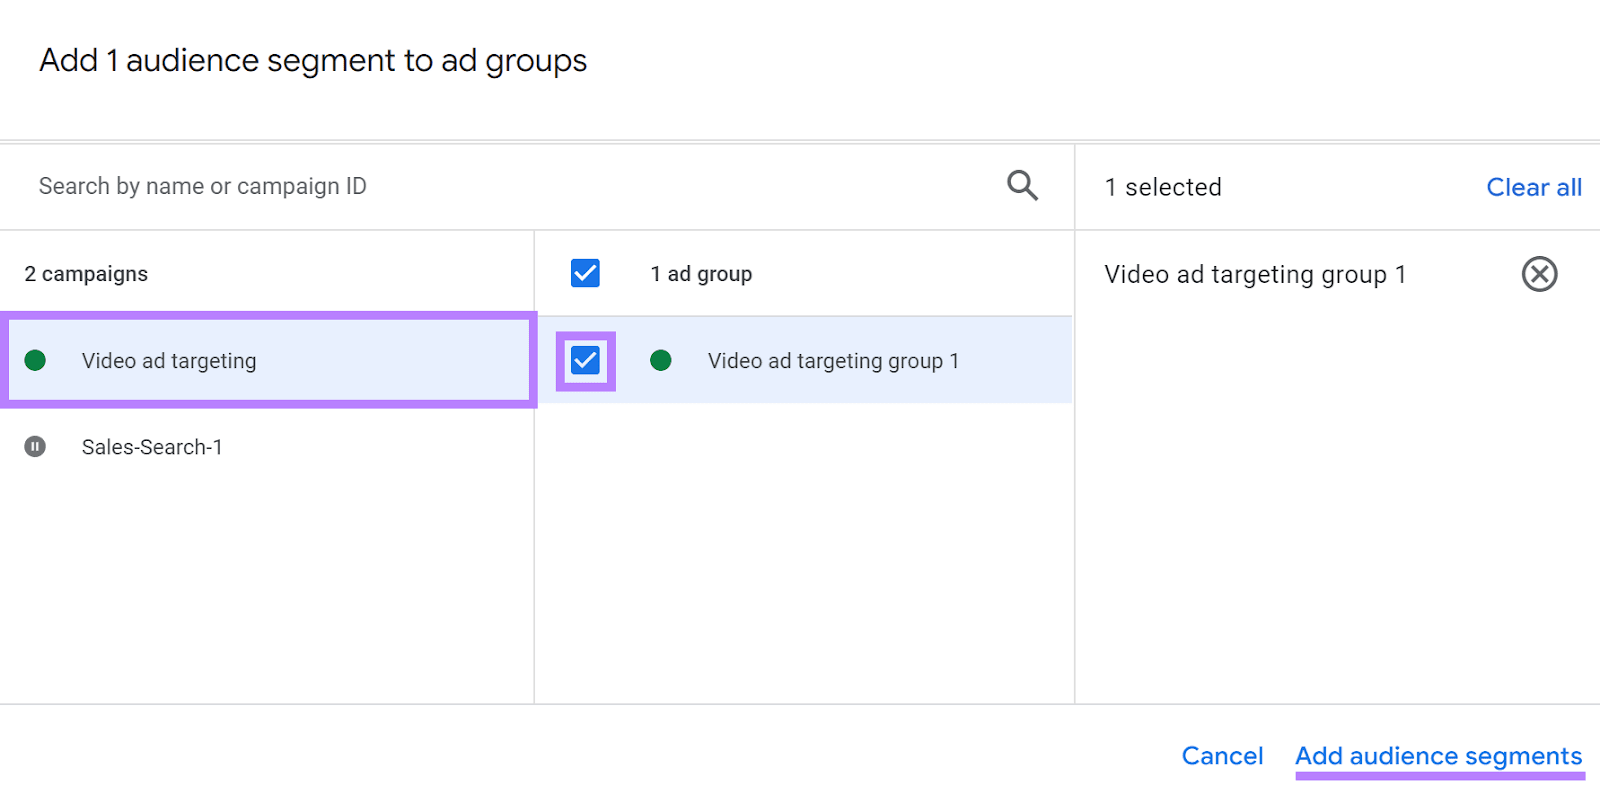Click the 2 campaigns column header

click(86, 274)
